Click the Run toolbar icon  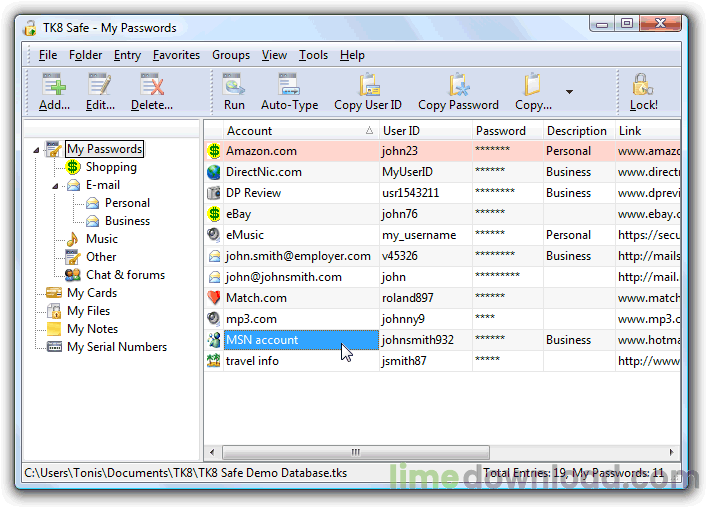pyautogui.click(x=234, y=84)
